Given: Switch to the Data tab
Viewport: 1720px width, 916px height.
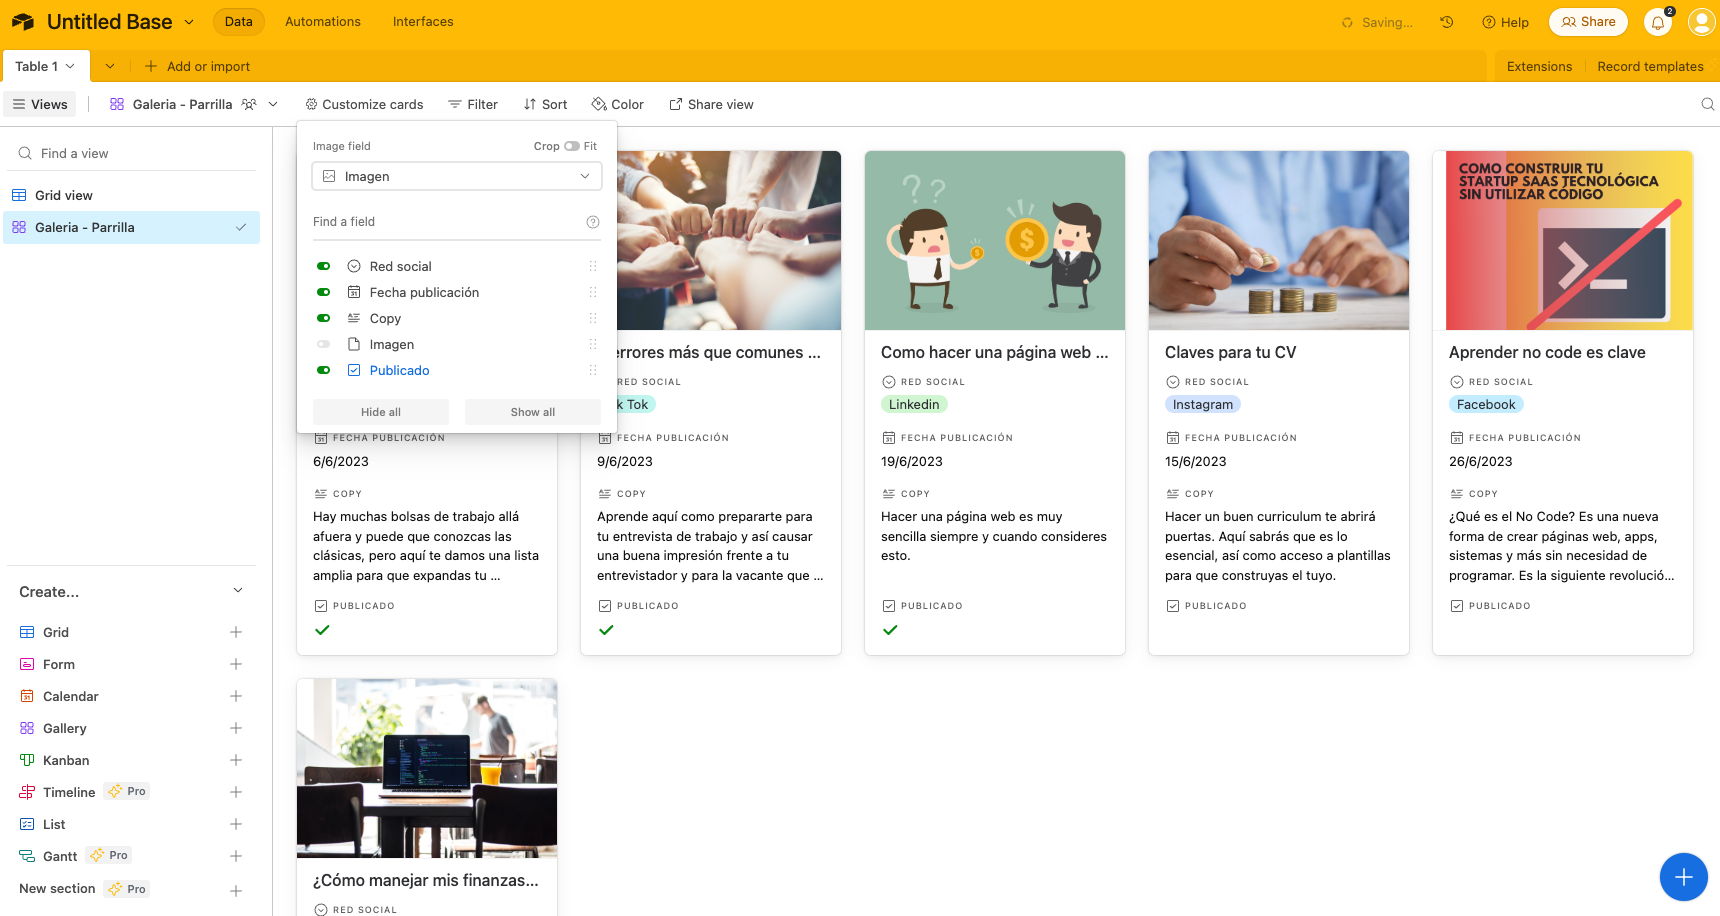Looking at the screenshot, I should (x=239, y=22).
